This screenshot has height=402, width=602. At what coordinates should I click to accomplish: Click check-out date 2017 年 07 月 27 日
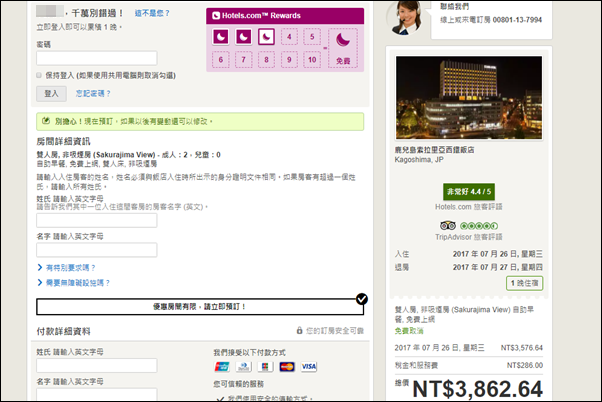[498, 267]
